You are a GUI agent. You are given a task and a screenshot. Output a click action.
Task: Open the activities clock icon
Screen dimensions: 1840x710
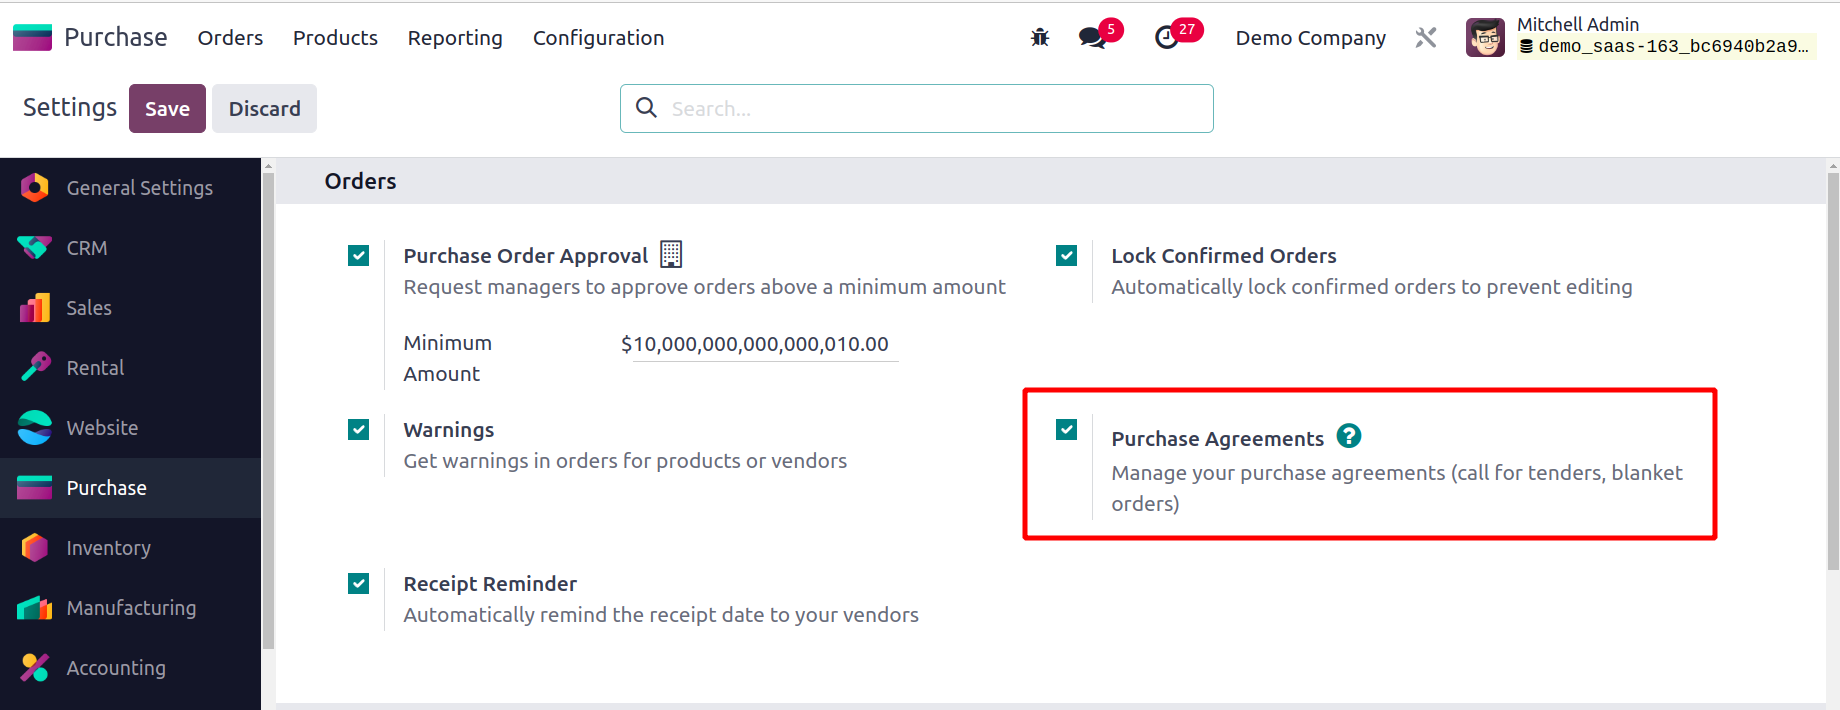pyautogui.click(x=1166, y=38)
